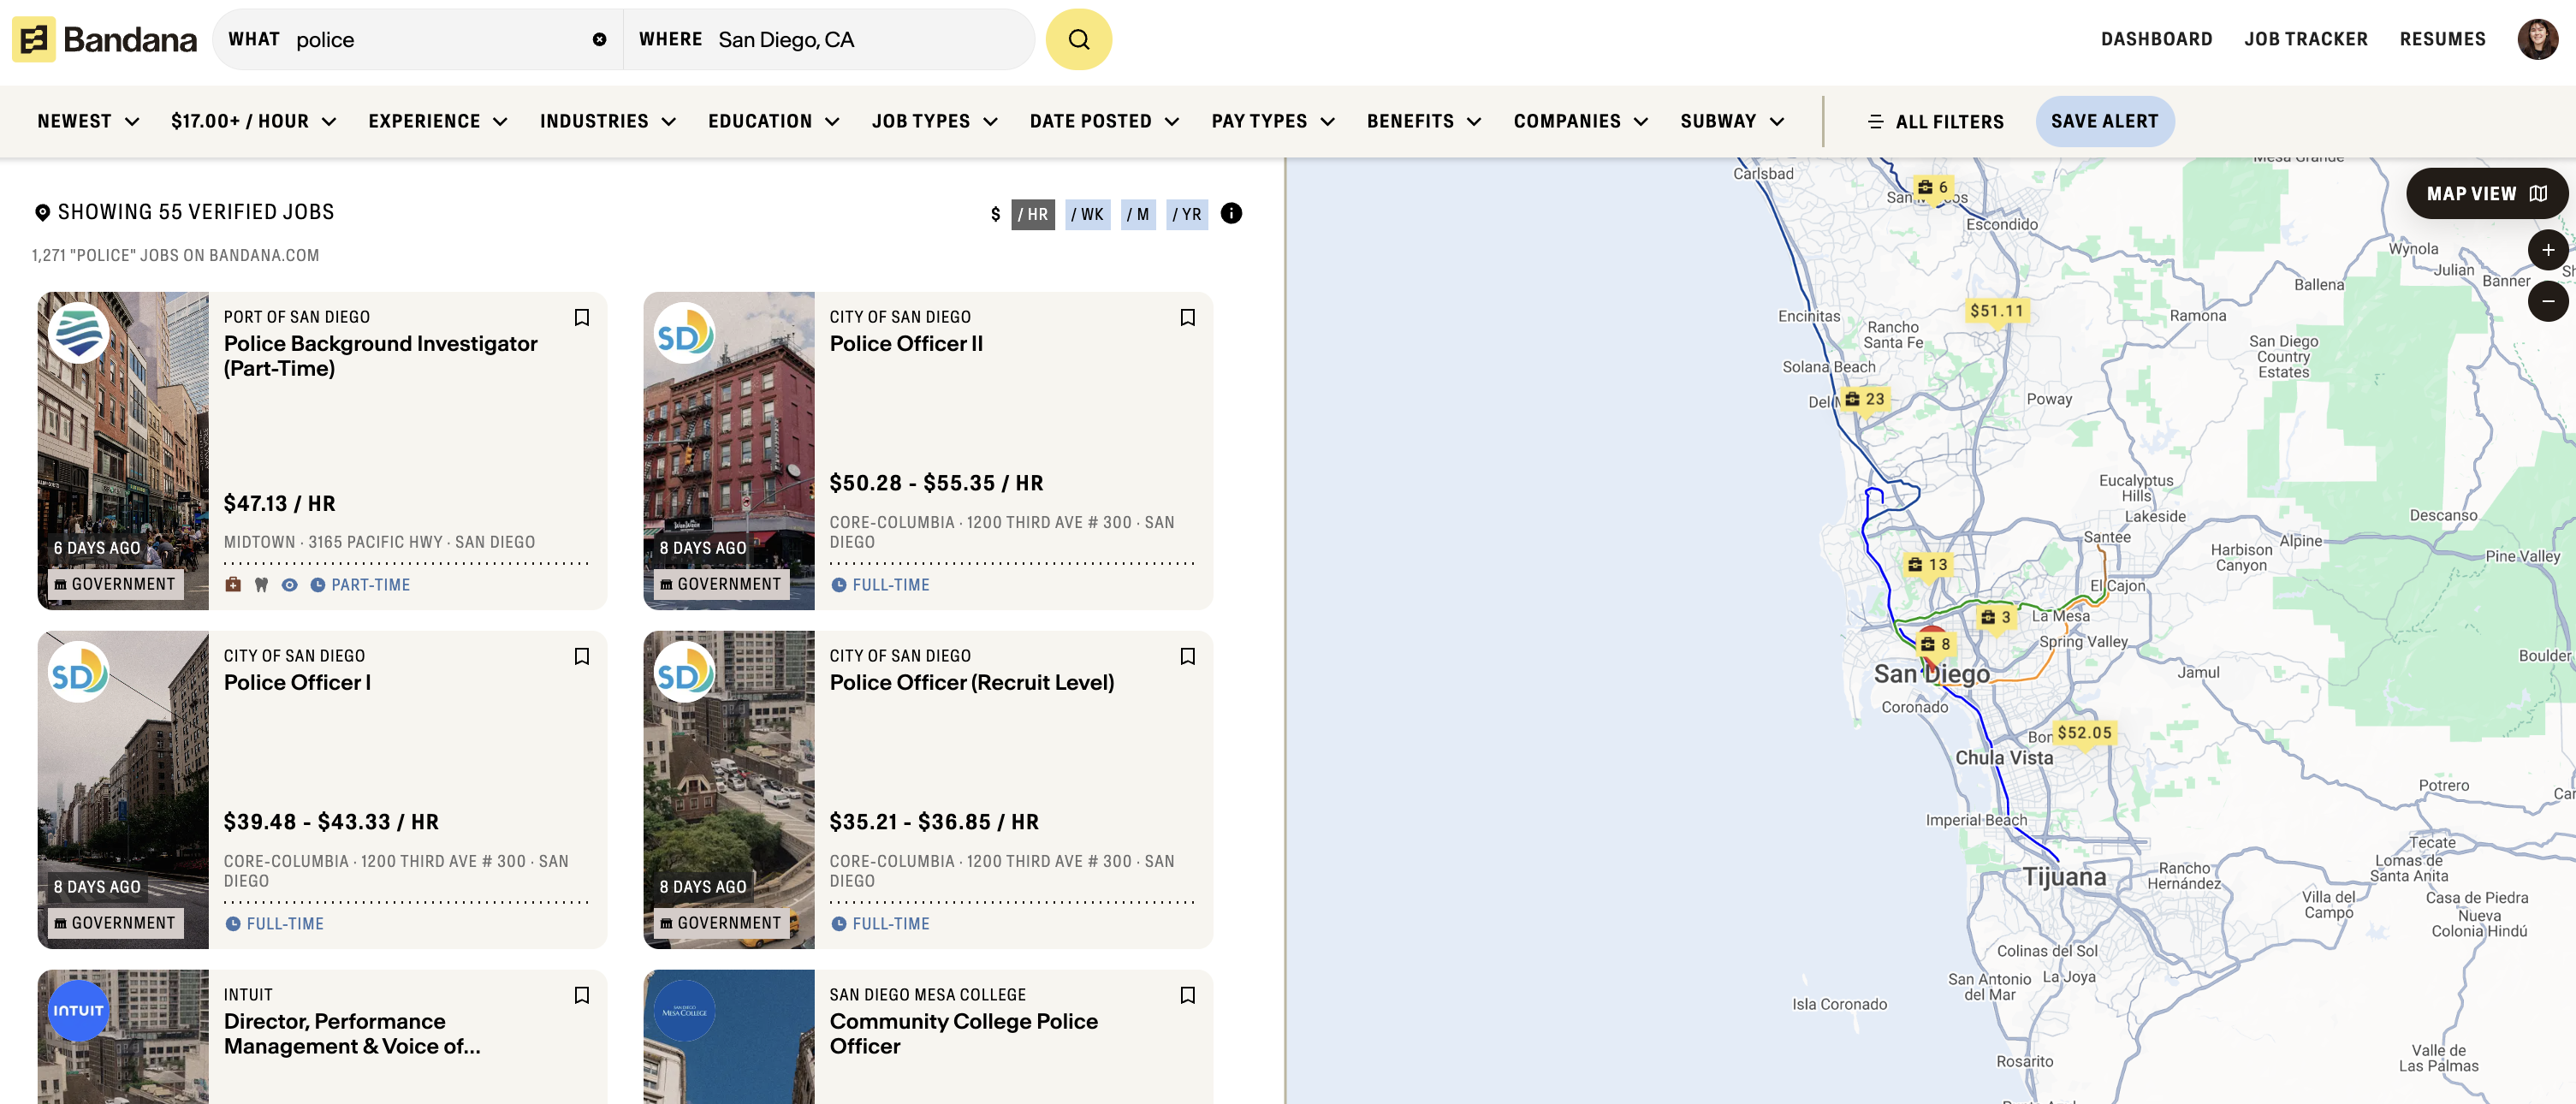Expand the Job Types filter dropdown
The width and height of the screenshot is (2576, 1104).
pyautogui.click(x=934, y=121)
